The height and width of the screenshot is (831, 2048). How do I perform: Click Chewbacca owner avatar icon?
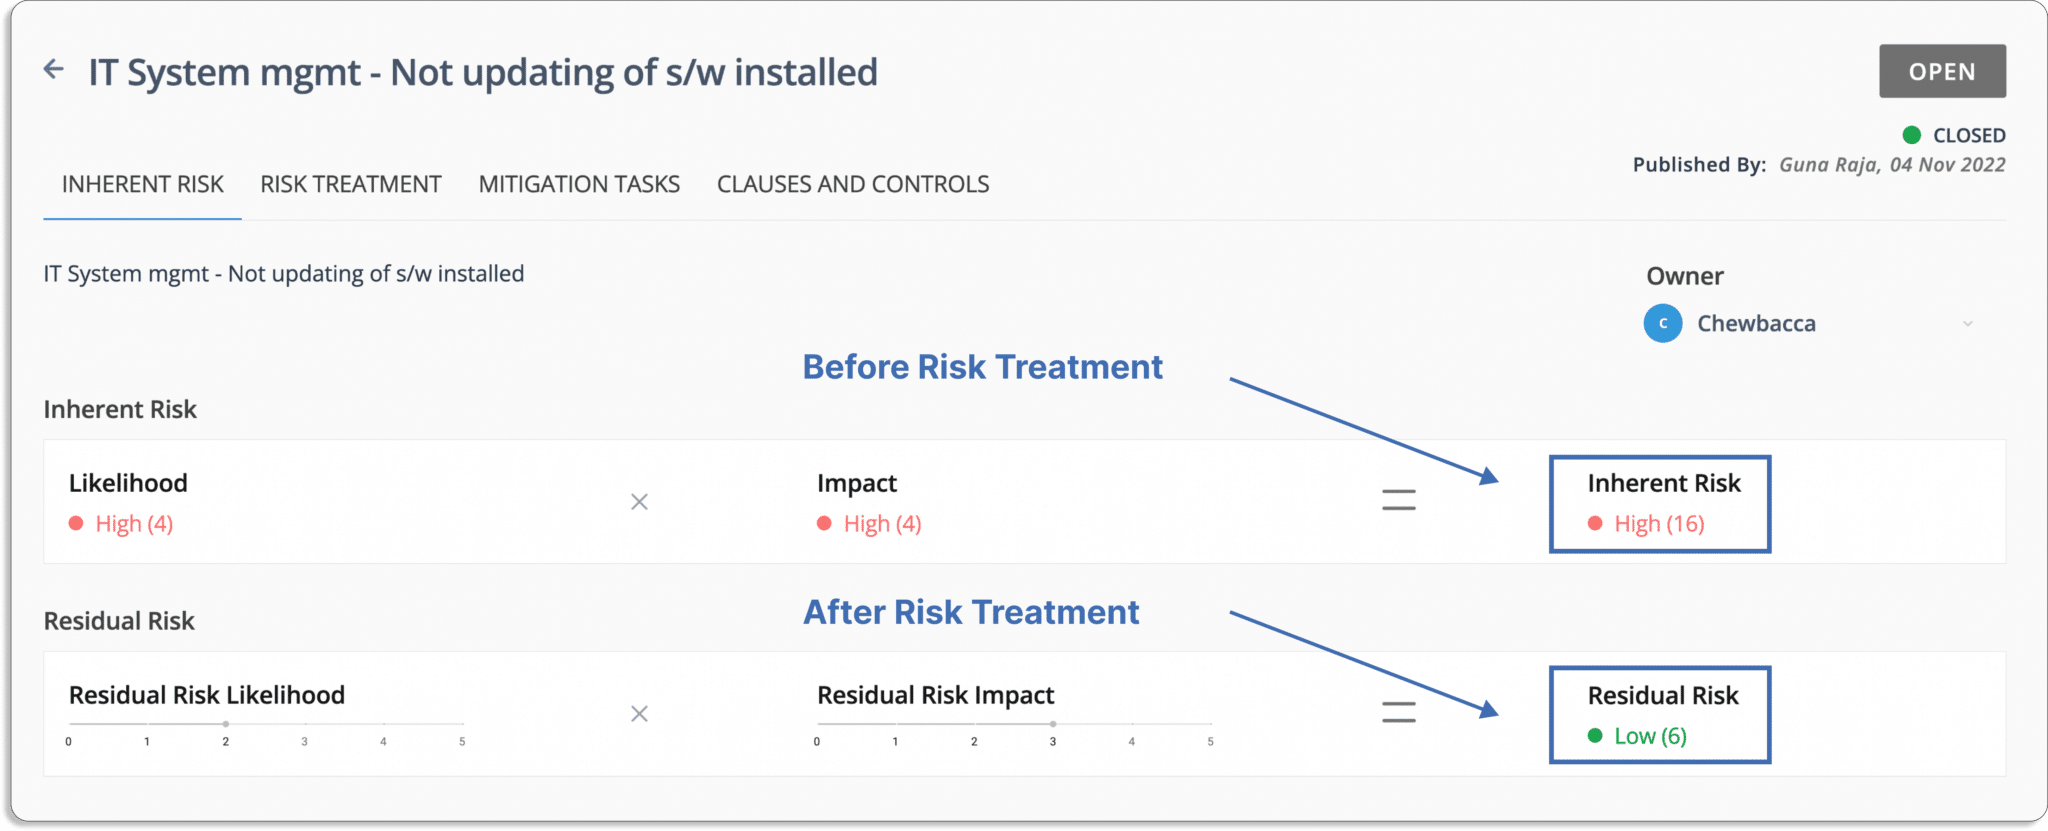tap(1662, 323)
